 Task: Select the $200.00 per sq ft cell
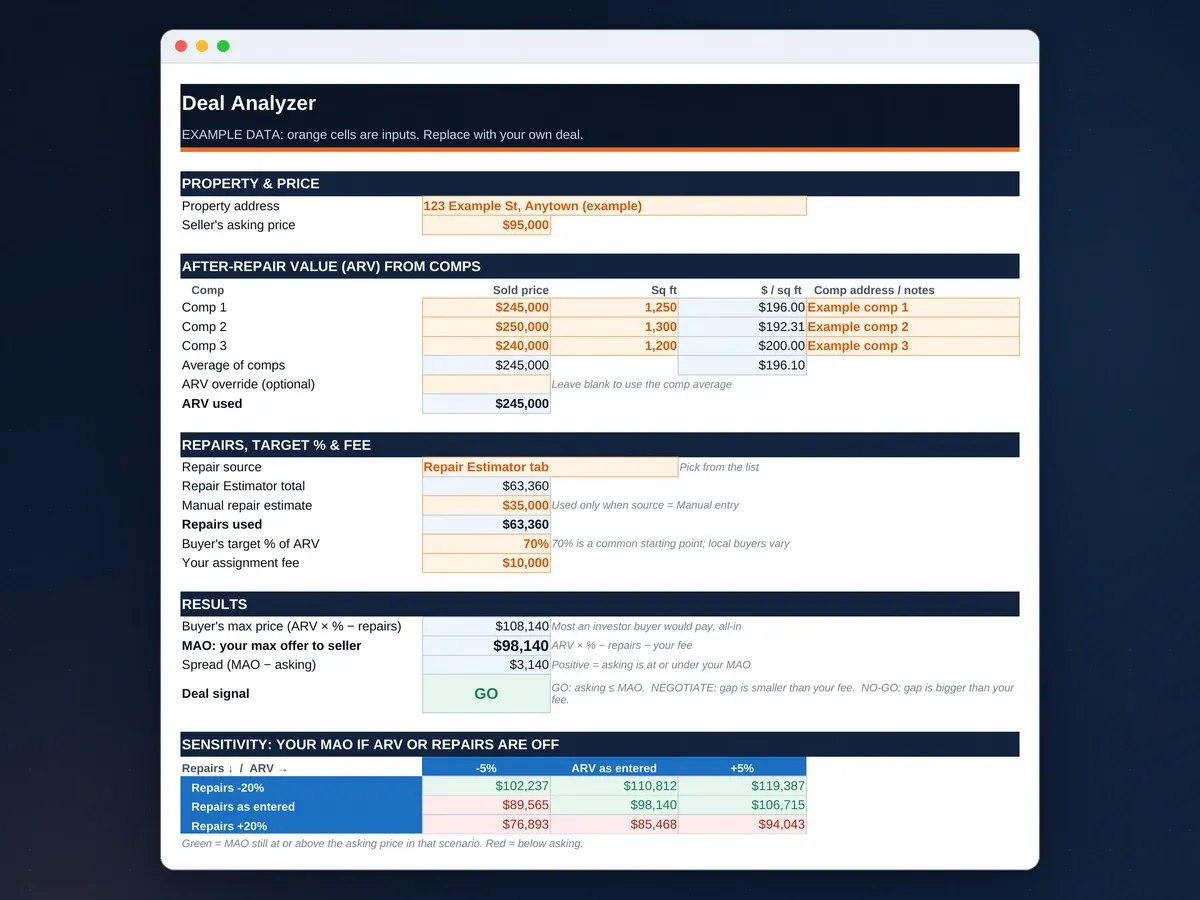point(742,346)
